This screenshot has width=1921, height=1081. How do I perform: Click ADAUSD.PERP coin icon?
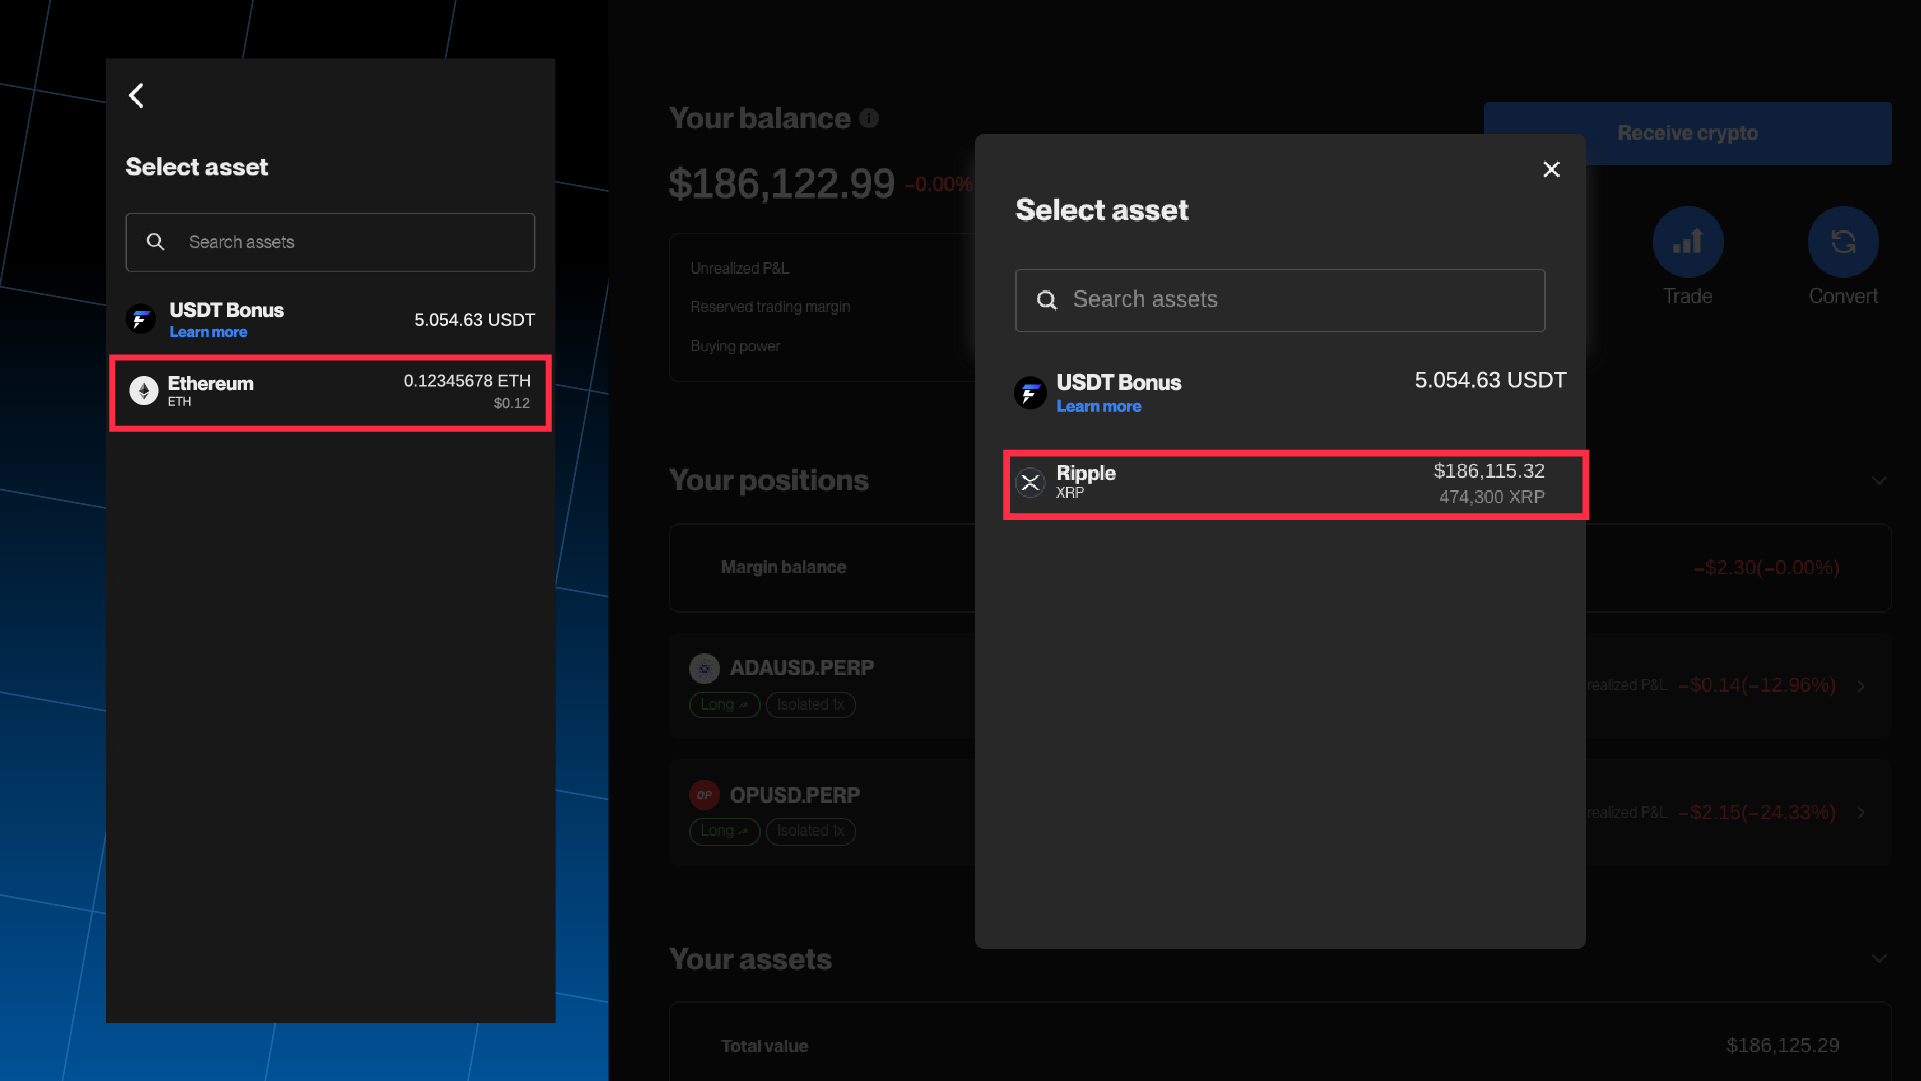(704, 668)
